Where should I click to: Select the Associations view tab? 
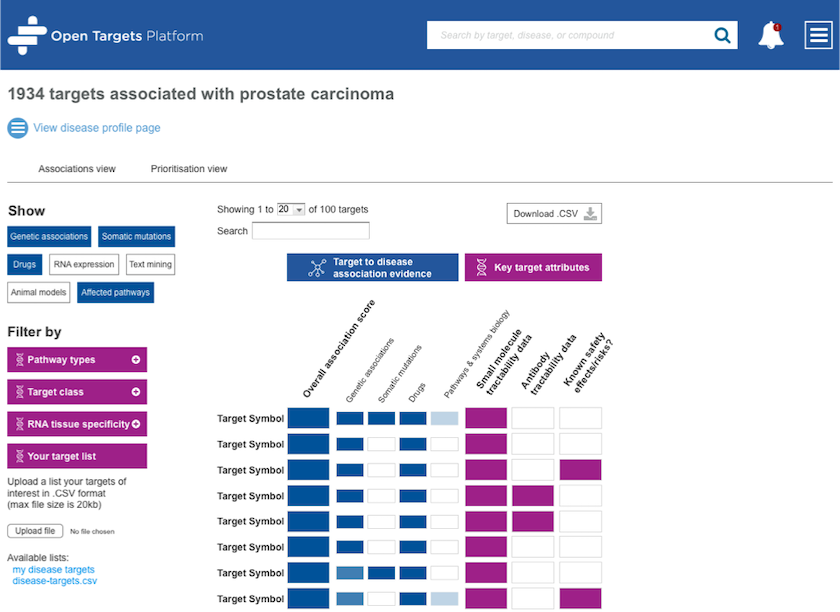tap(77, 168)
